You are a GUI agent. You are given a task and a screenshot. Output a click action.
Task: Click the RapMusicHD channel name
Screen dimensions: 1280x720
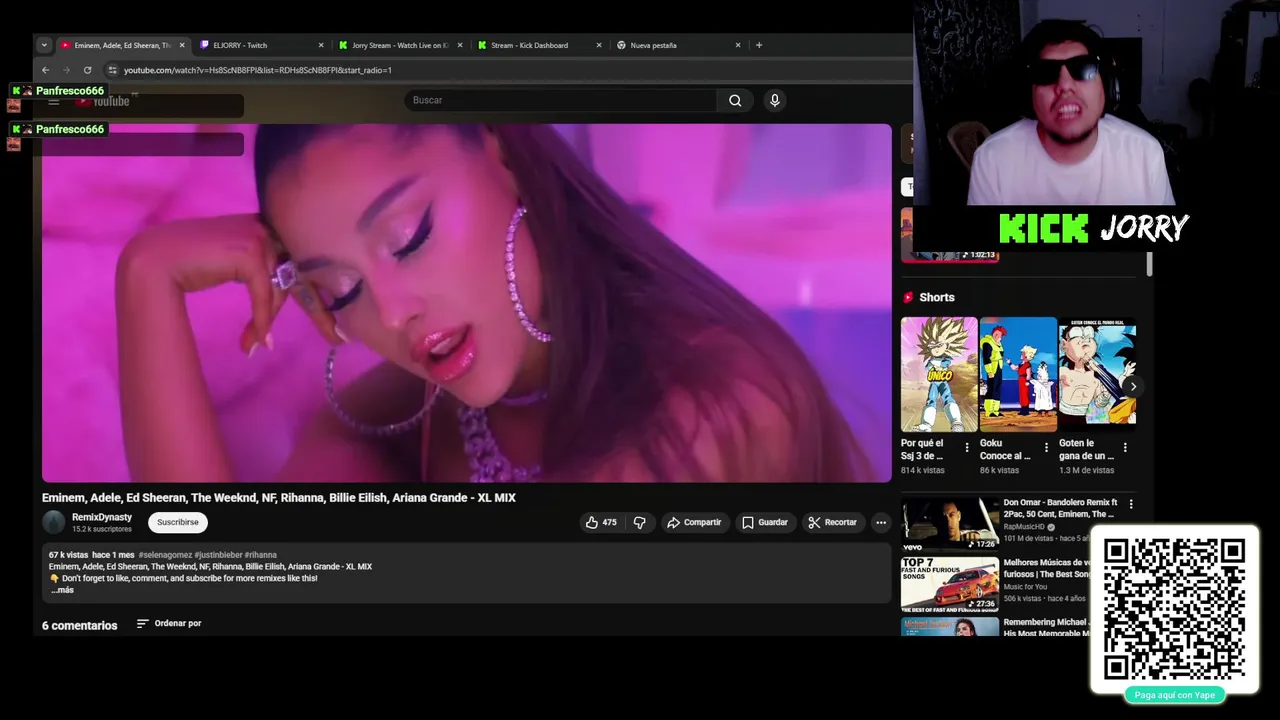[1025, 526]
